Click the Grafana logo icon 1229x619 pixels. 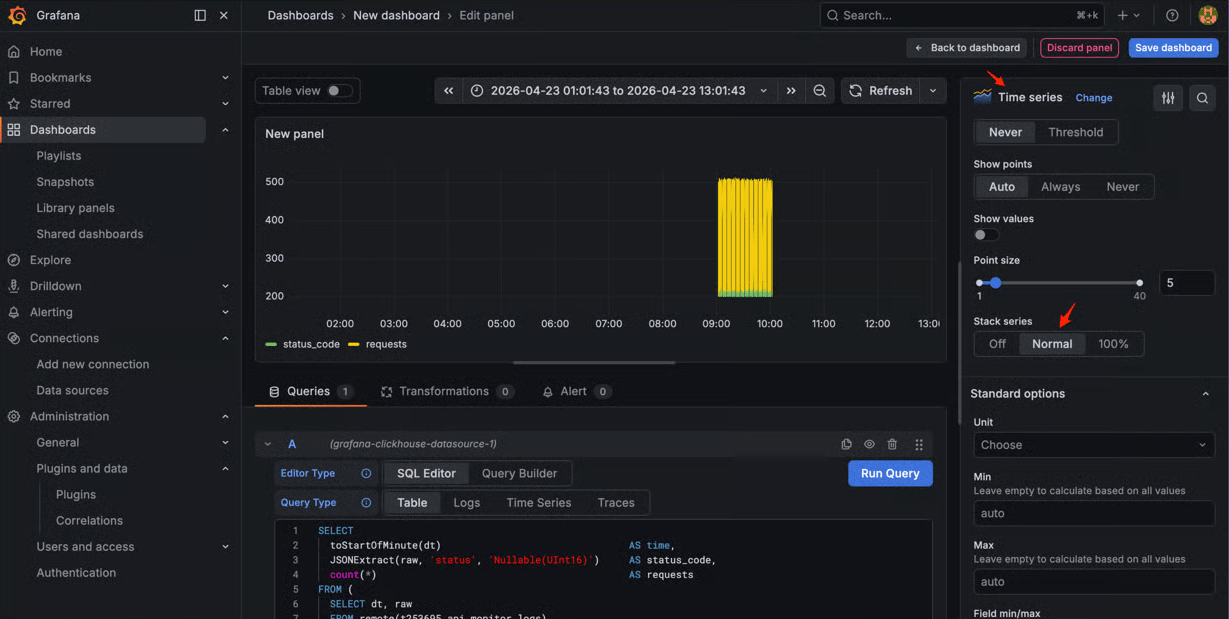17,15
